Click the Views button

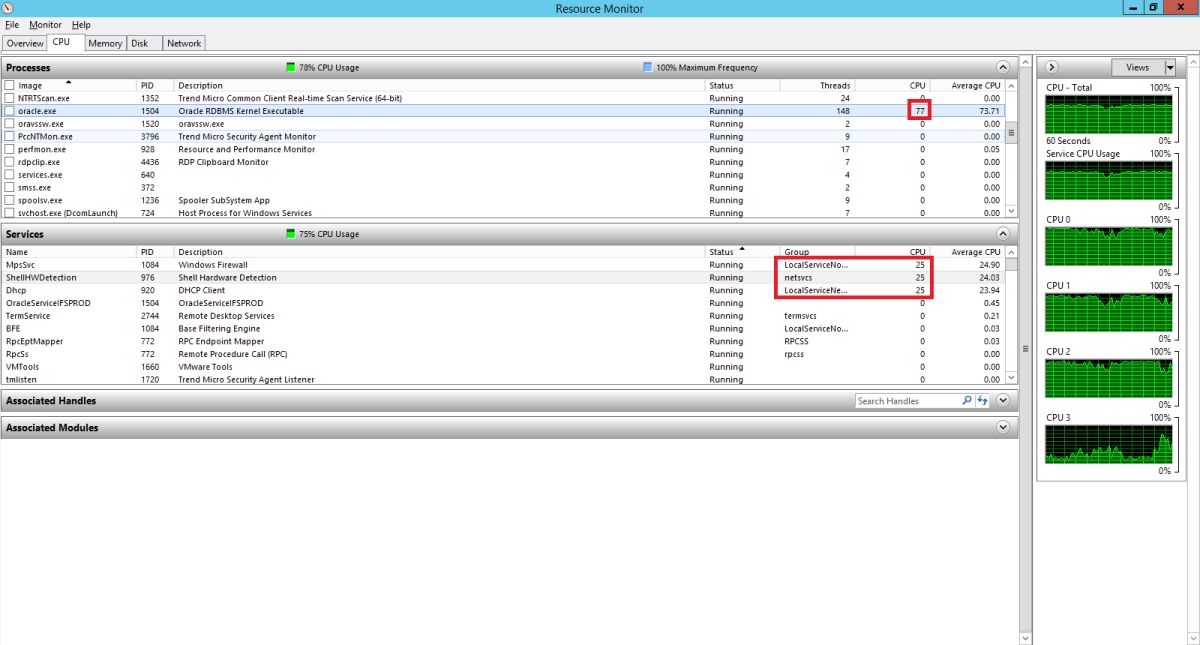(1137, 67)
